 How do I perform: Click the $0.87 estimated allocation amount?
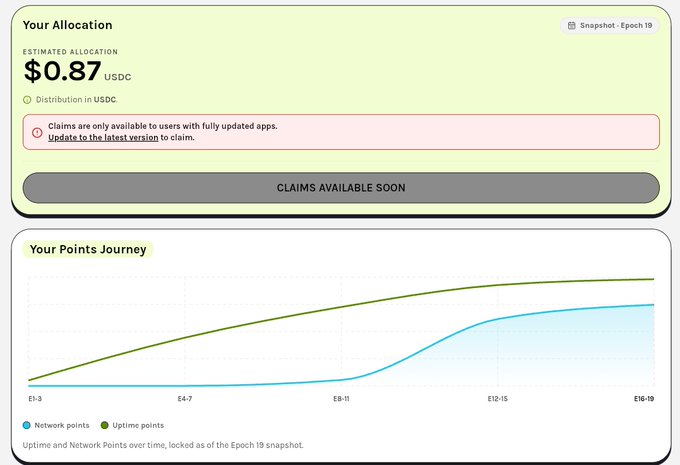pyautogui.click(x=62, y=71)
